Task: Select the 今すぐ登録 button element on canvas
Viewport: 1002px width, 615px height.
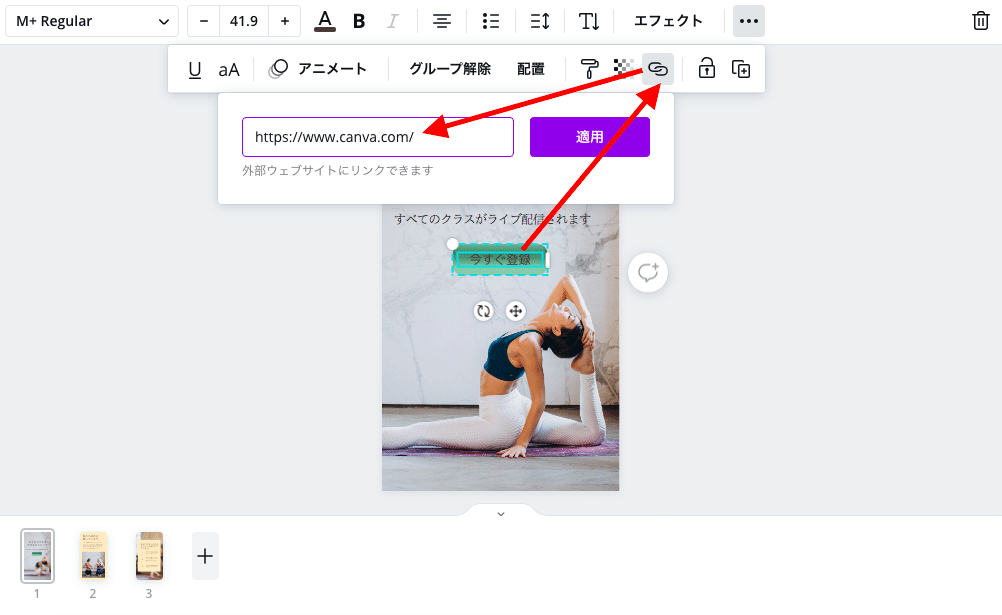Action: [x=500, y=260]
